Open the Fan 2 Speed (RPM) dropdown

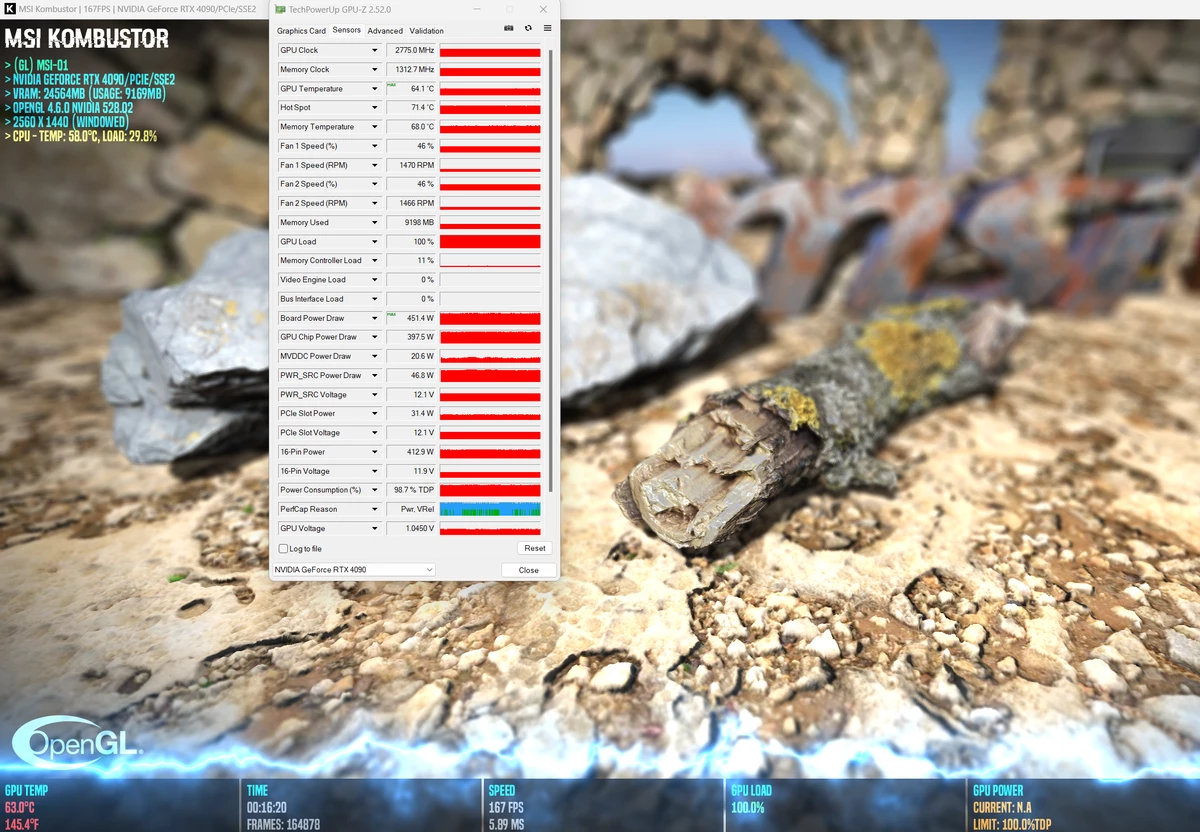pyautogui.click(x=375, y=203)
